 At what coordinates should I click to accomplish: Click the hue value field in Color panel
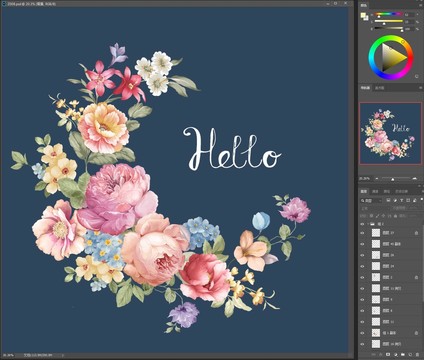click(x=410, y=14)
